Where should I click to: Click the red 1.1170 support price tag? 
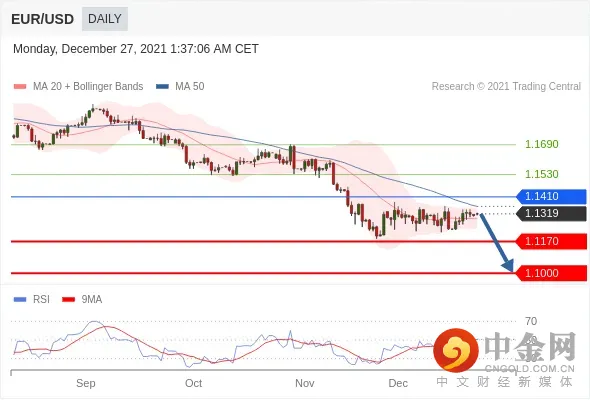point(551,241)
